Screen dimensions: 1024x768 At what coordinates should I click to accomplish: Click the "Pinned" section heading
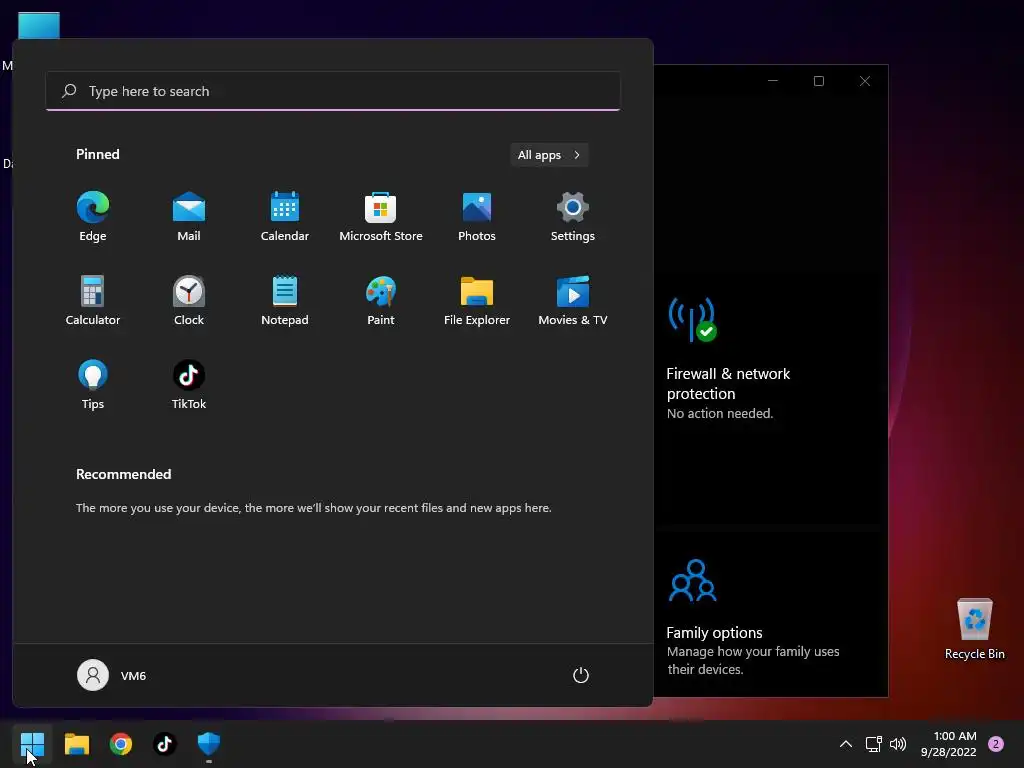click(97, 154)
